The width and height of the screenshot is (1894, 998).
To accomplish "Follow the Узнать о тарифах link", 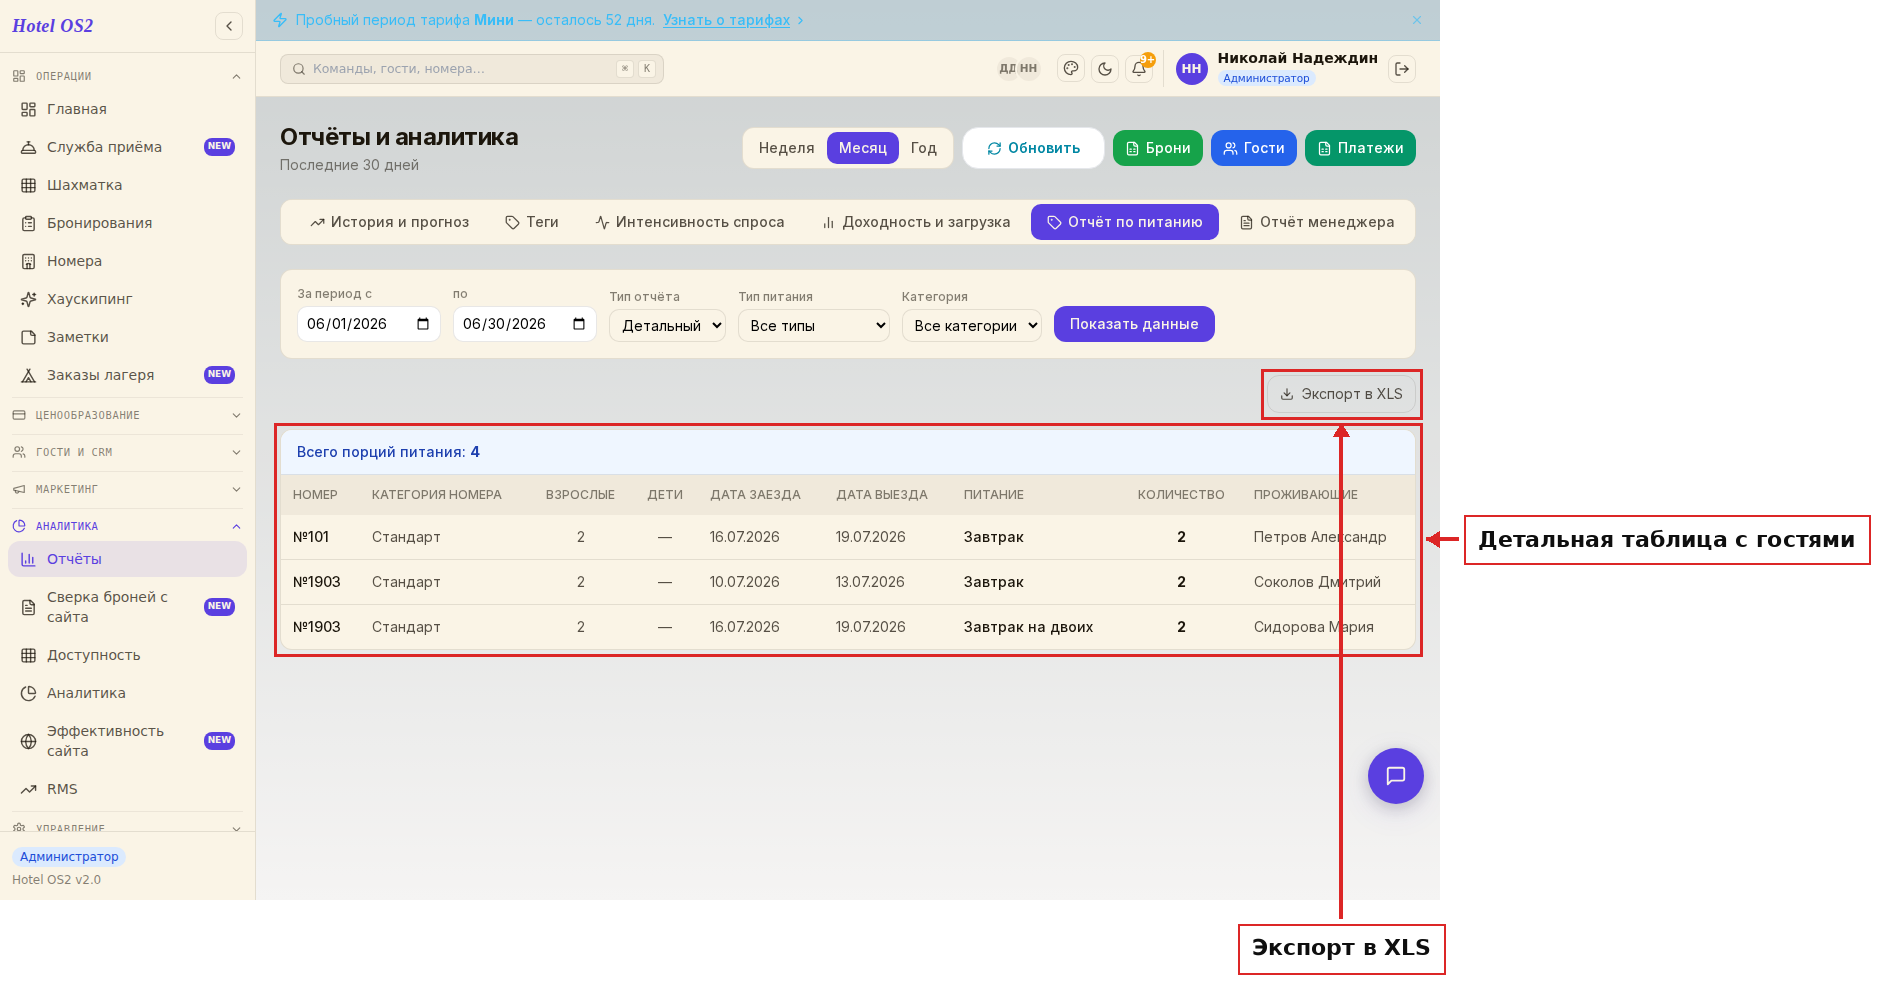I will (727, 20).
